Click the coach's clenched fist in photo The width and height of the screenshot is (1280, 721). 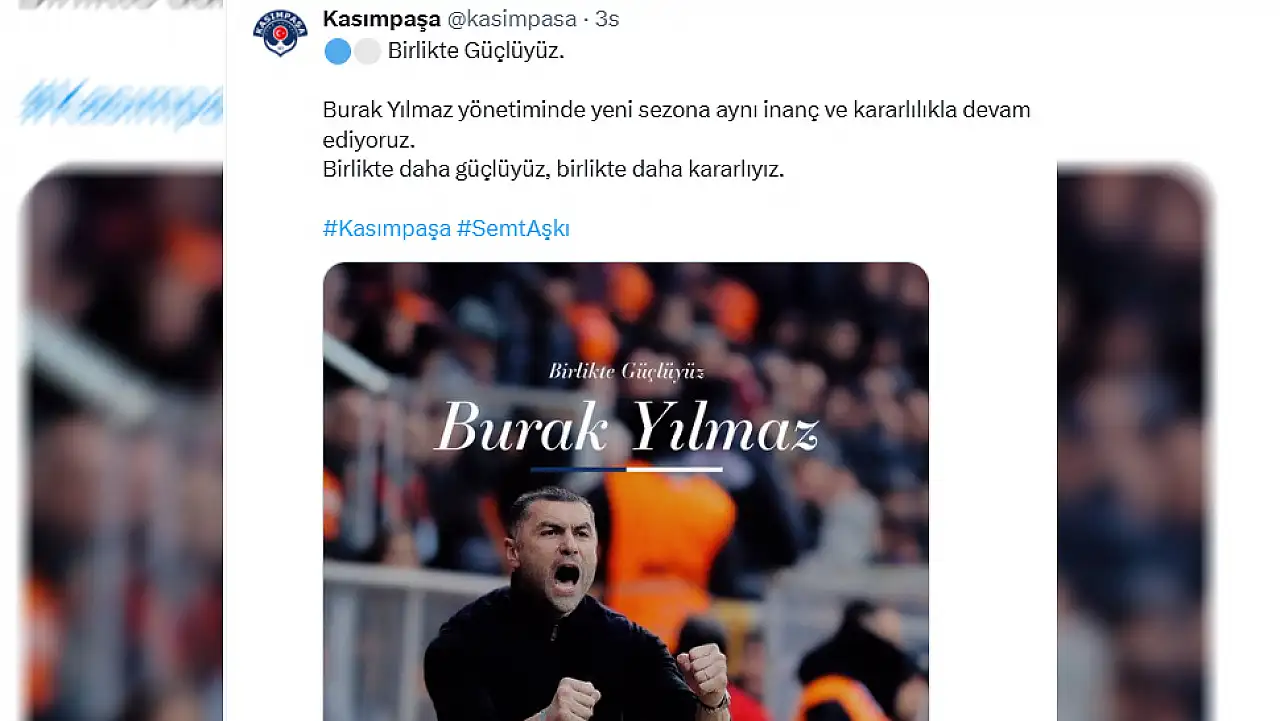click(703, 673)
